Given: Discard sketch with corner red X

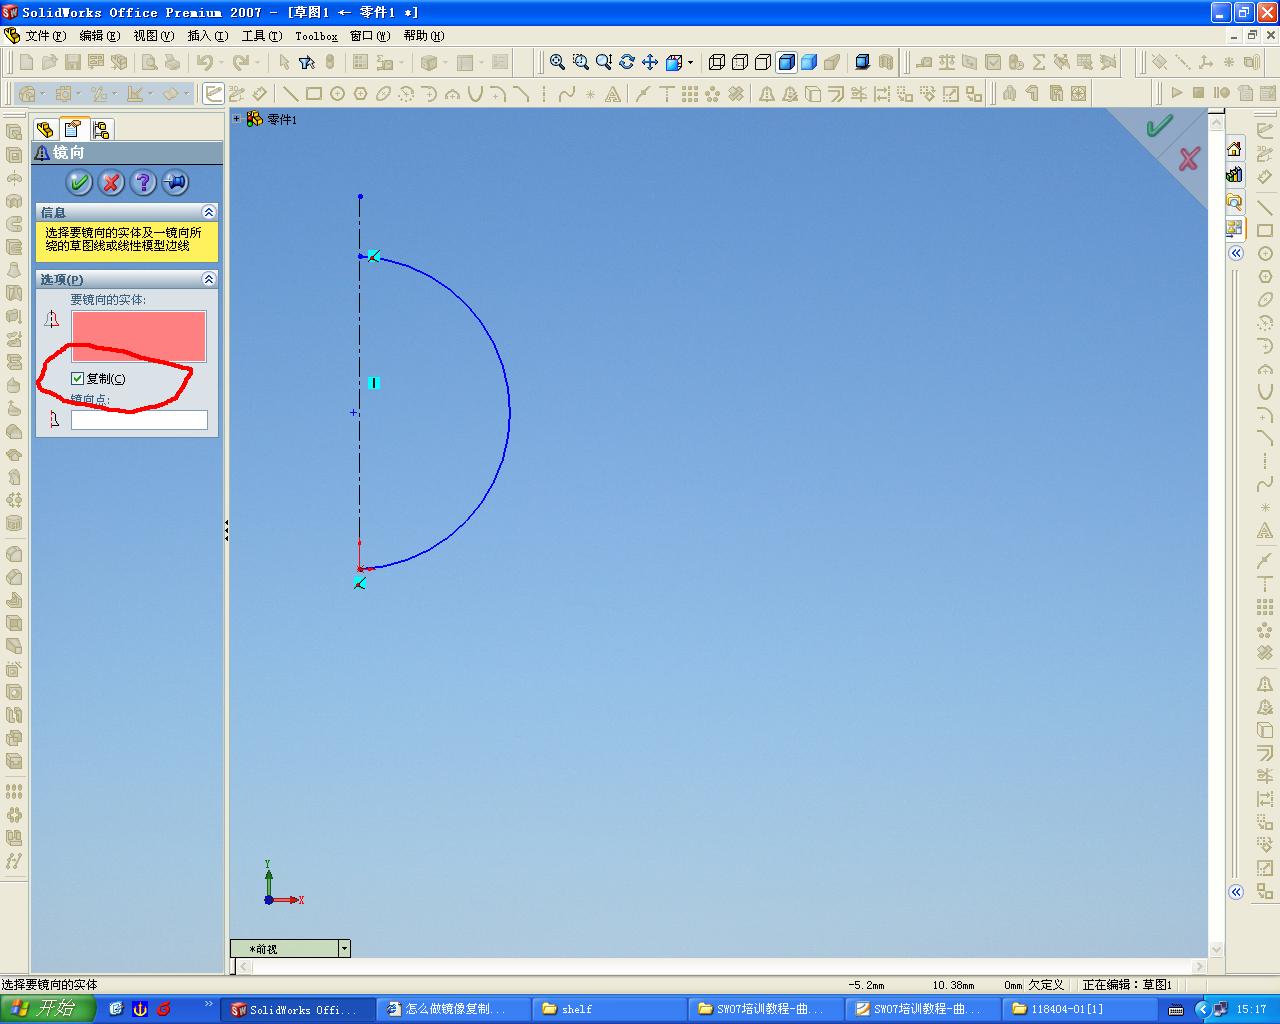Looking at the screenshot, I should click(1189, 158).
